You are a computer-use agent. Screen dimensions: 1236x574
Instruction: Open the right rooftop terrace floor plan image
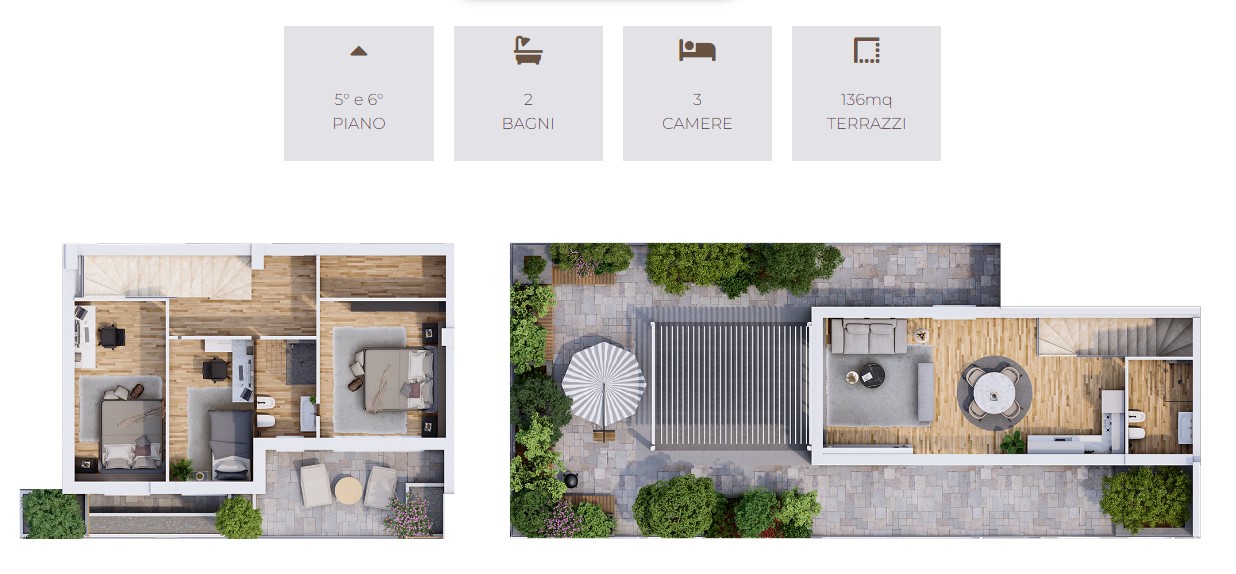pos(855,391)
